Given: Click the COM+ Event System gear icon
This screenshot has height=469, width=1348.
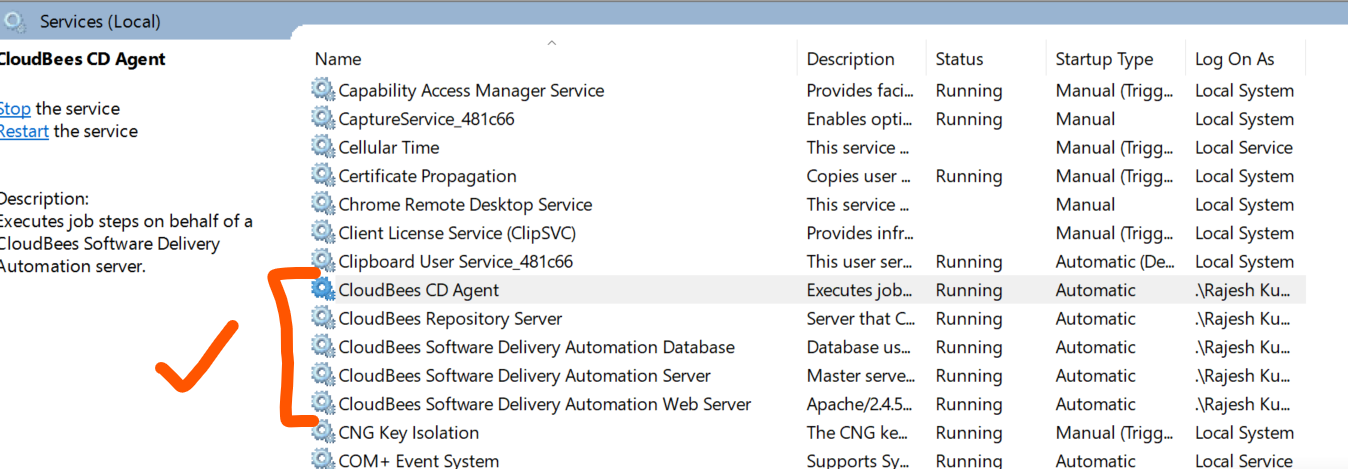Looking at the screenshot, I should pyautogui.click(x=323, y=461).
